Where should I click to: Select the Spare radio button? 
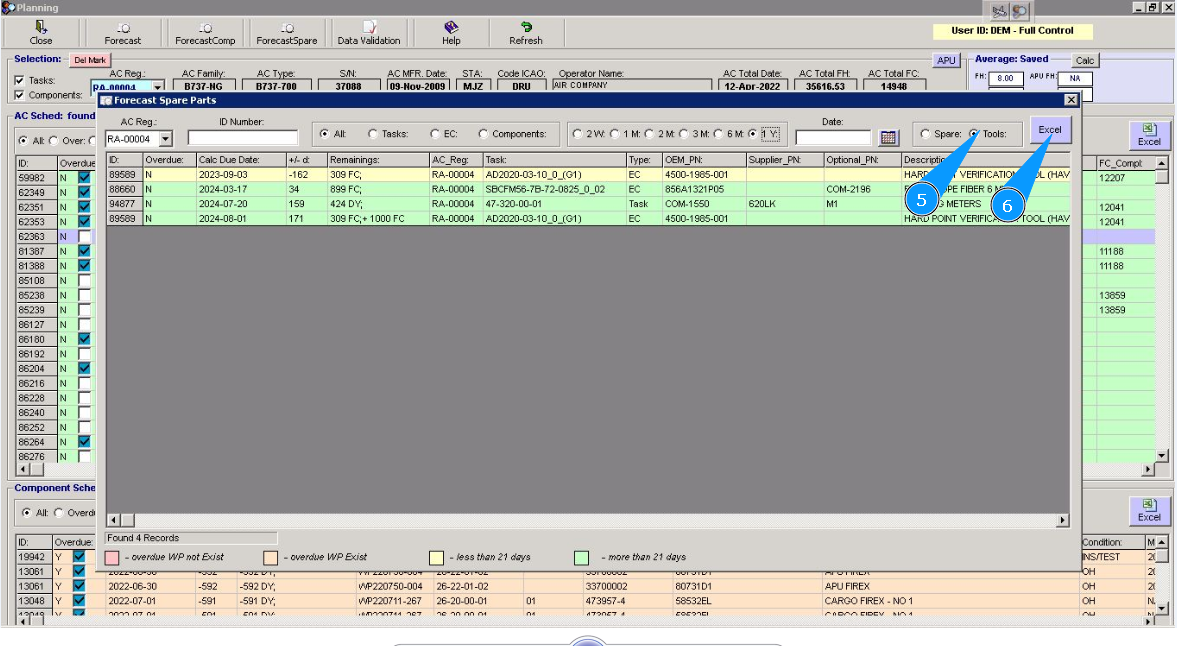925,134
